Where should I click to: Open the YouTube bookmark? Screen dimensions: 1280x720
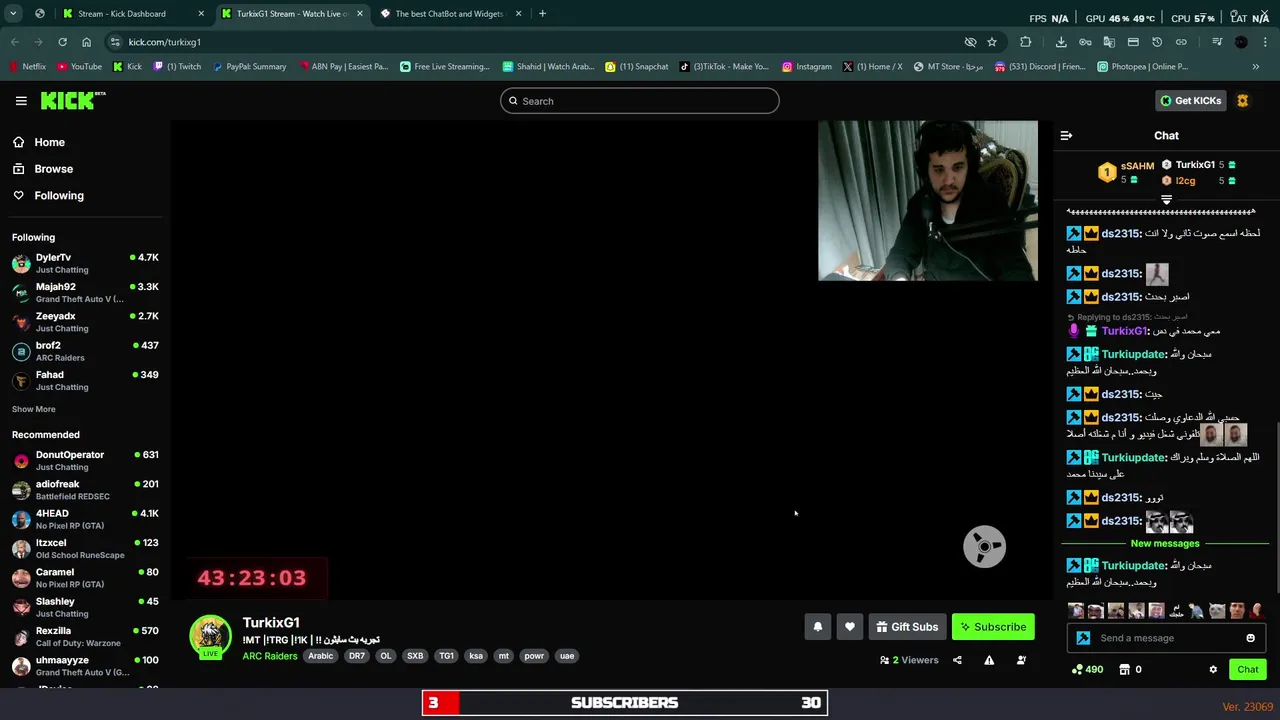click(79, 67)
